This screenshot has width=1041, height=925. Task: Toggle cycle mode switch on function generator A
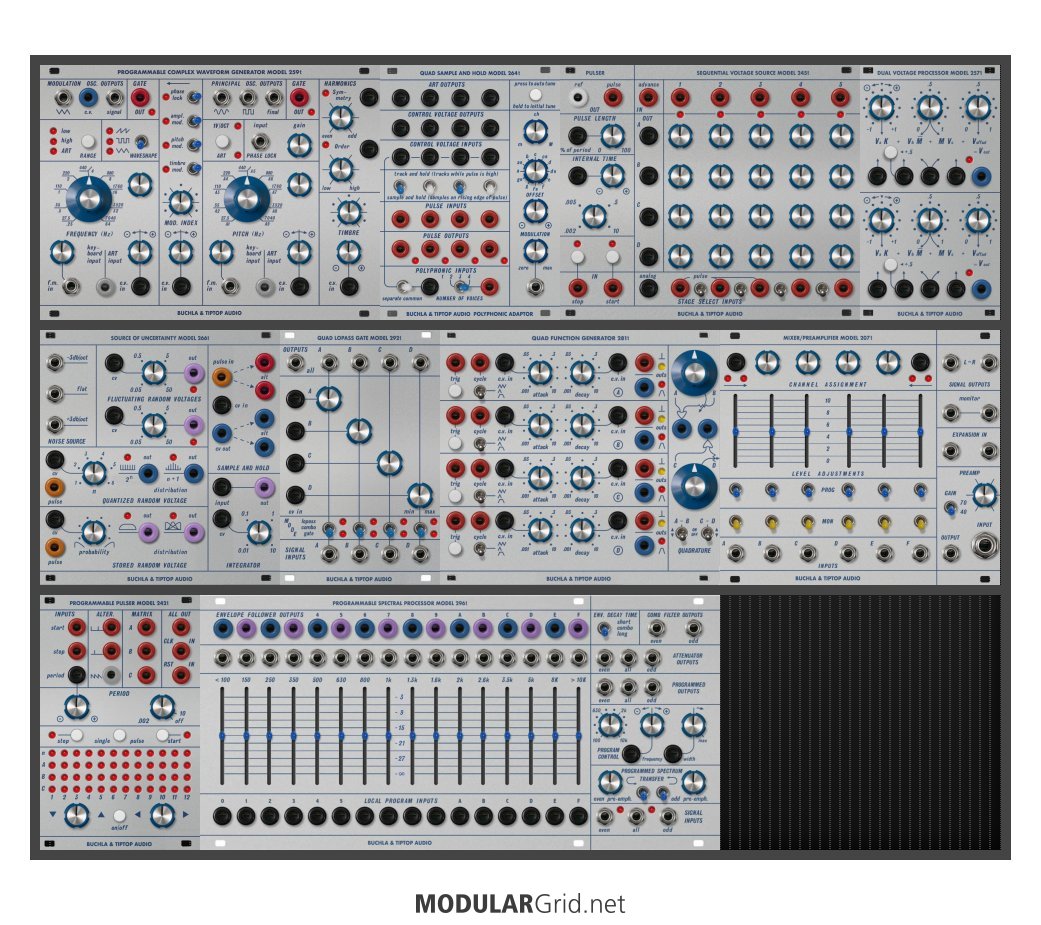coord(479,392)
